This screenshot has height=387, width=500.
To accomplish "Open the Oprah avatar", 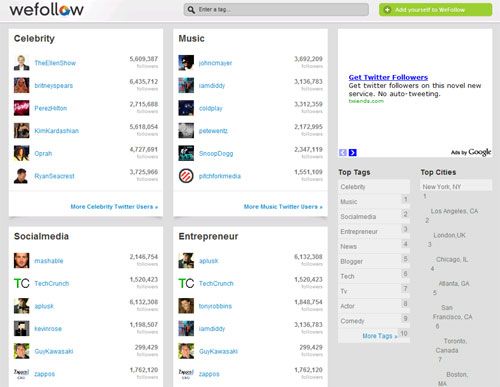I will point(21,153).
